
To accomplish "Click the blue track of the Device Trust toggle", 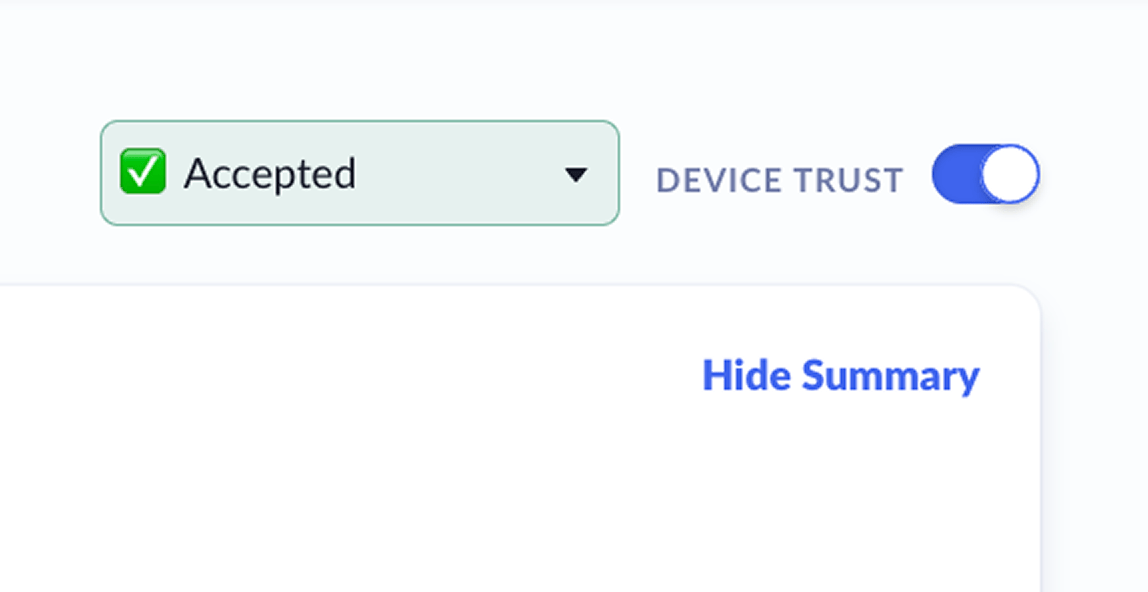I will 955,174.
